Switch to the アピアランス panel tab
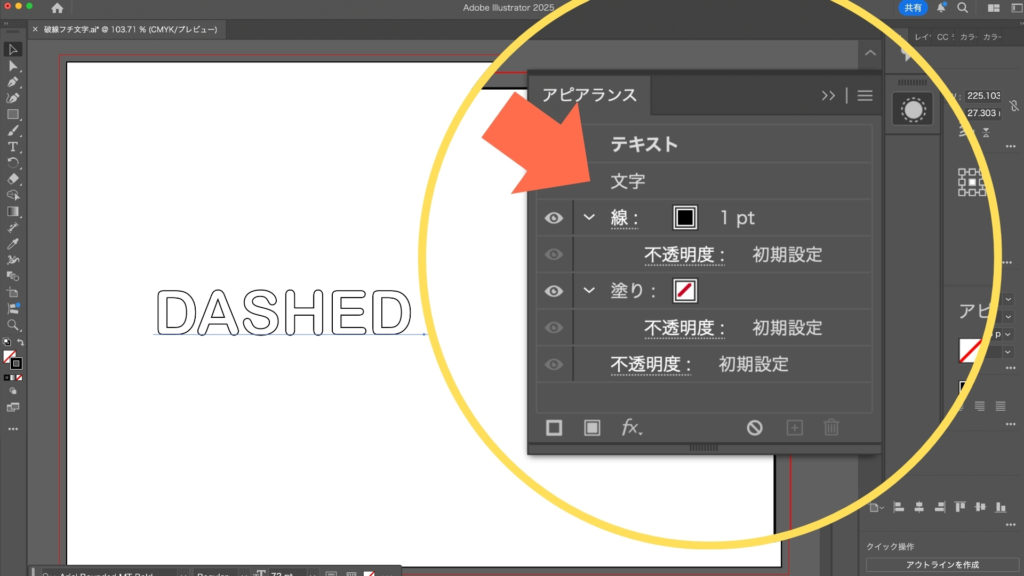Screen dimensions: 1024x576 click(x=589, y=96)
